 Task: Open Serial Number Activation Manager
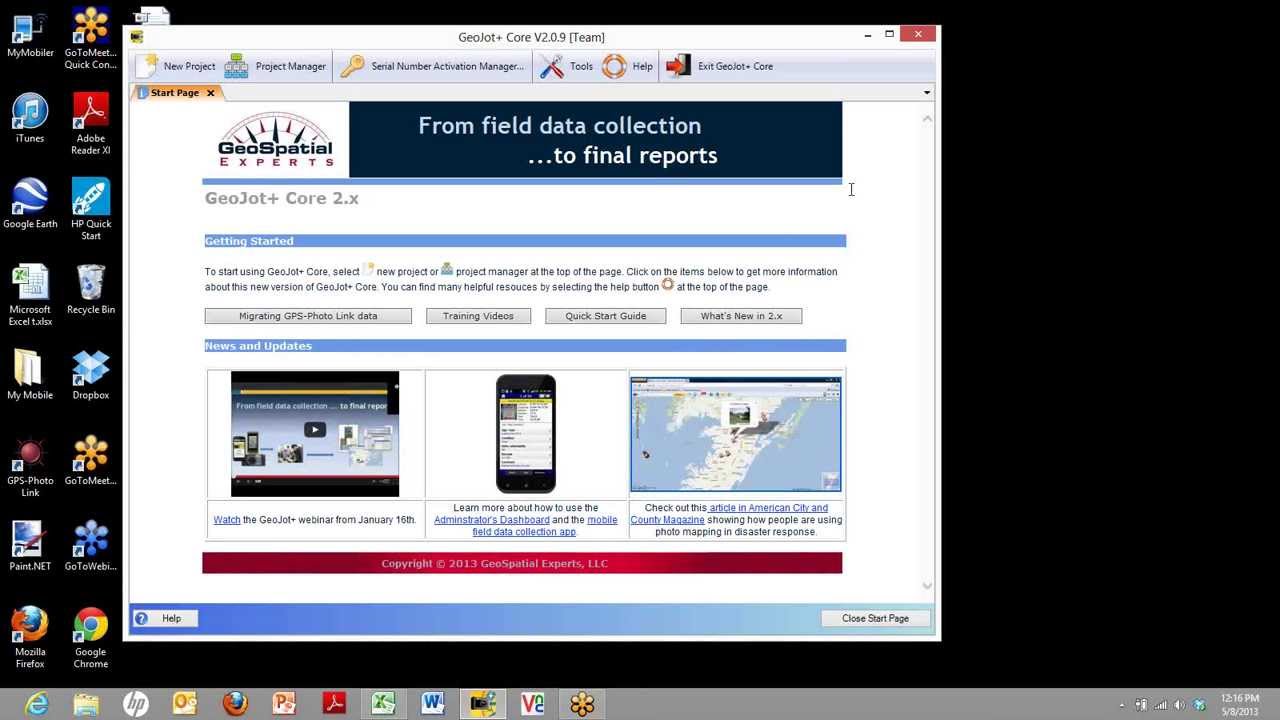pos(431,66)
